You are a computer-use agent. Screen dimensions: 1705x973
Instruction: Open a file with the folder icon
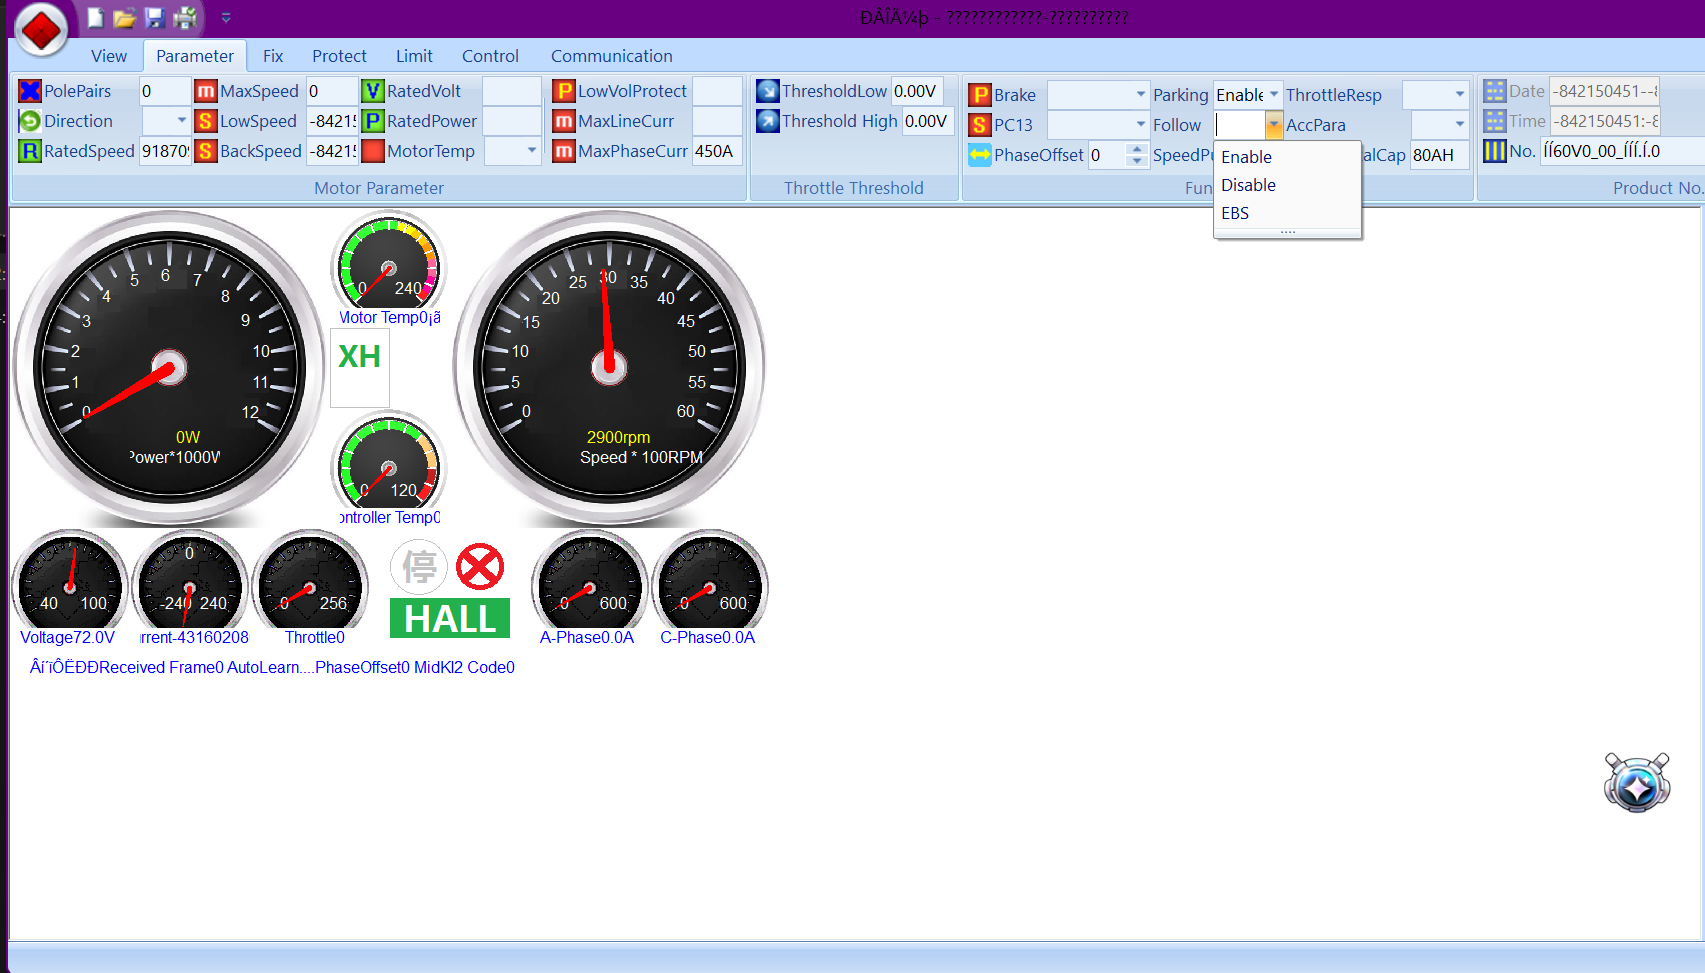(124, 17)
